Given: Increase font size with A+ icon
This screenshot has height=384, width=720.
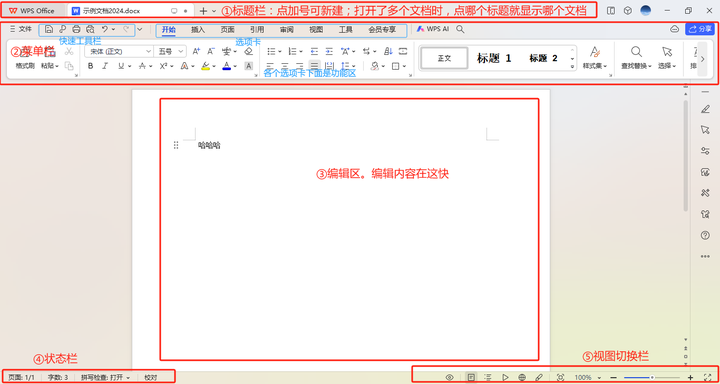Looking at the screenshot, I should 196,51.
